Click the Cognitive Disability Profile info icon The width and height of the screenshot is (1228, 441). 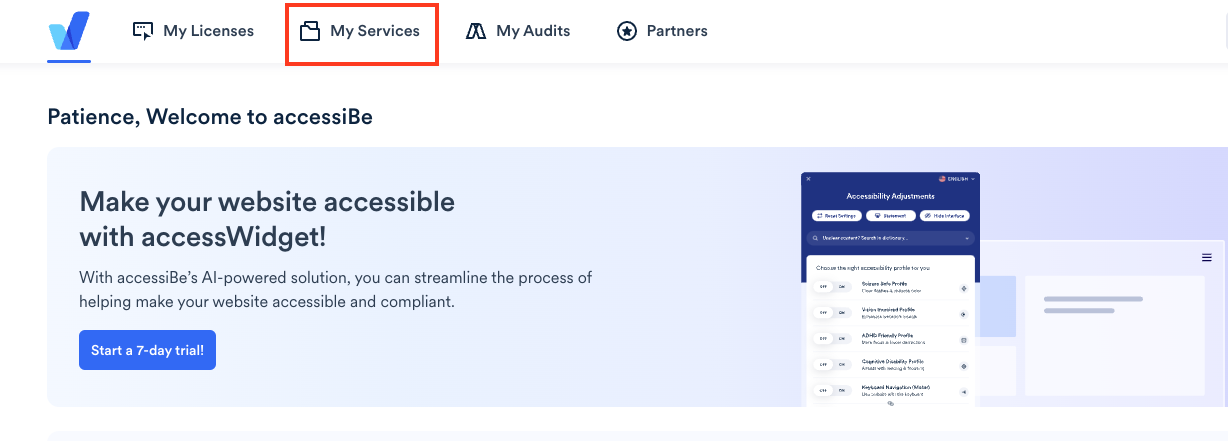coord(964,366)
